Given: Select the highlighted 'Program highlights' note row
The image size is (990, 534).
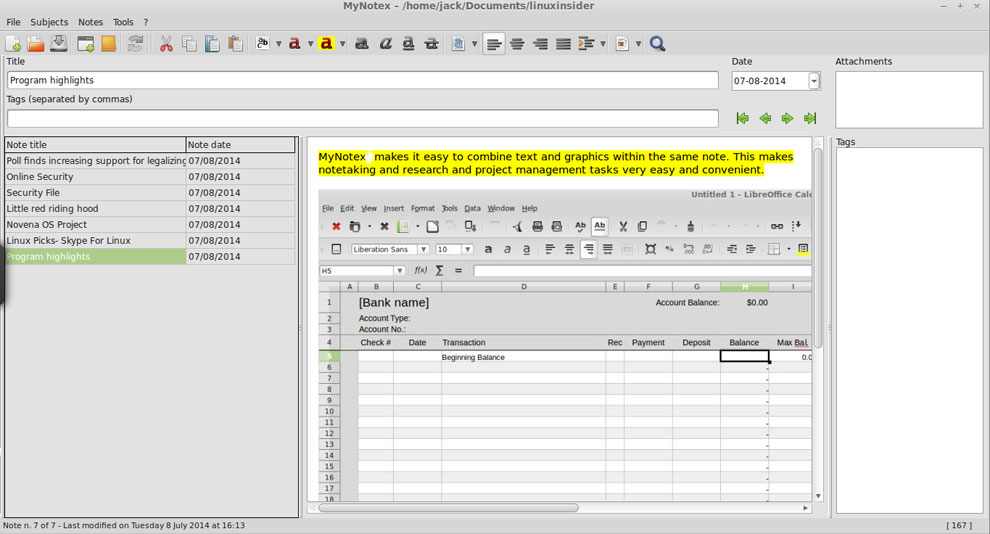Looking at the screenshot, I should coord(150,256).
